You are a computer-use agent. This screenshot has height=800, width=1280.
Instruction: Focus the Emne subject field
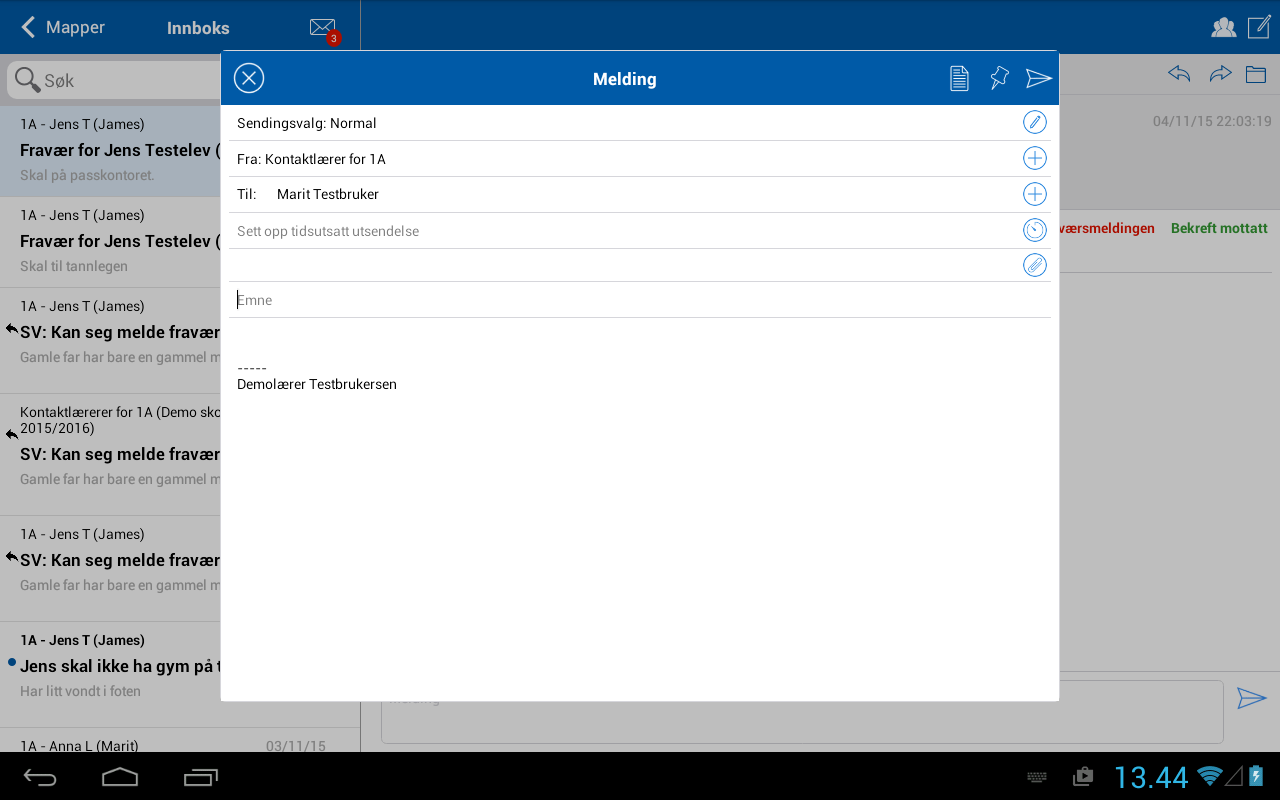[640, 300]
